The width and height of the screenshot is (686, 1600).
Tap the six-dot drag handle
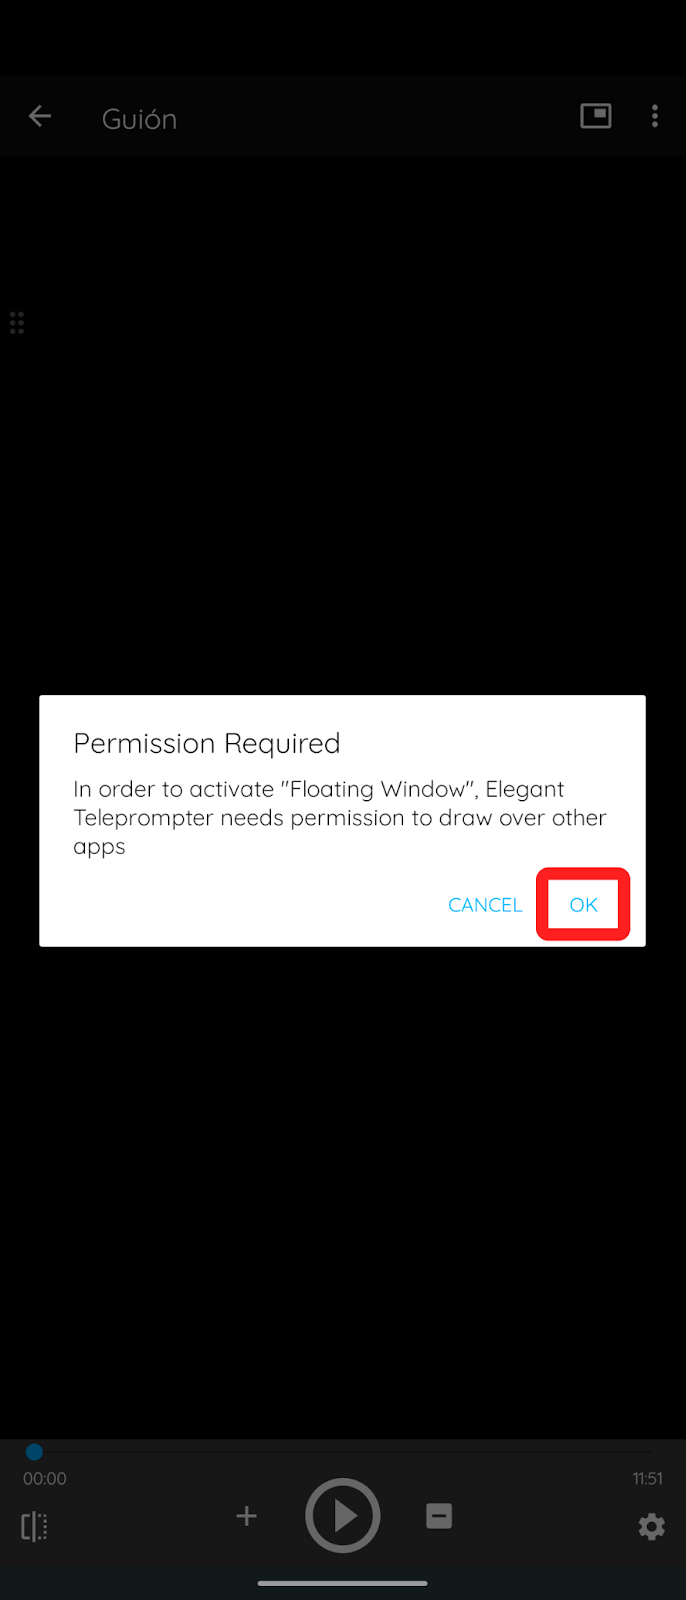point(16,323)
